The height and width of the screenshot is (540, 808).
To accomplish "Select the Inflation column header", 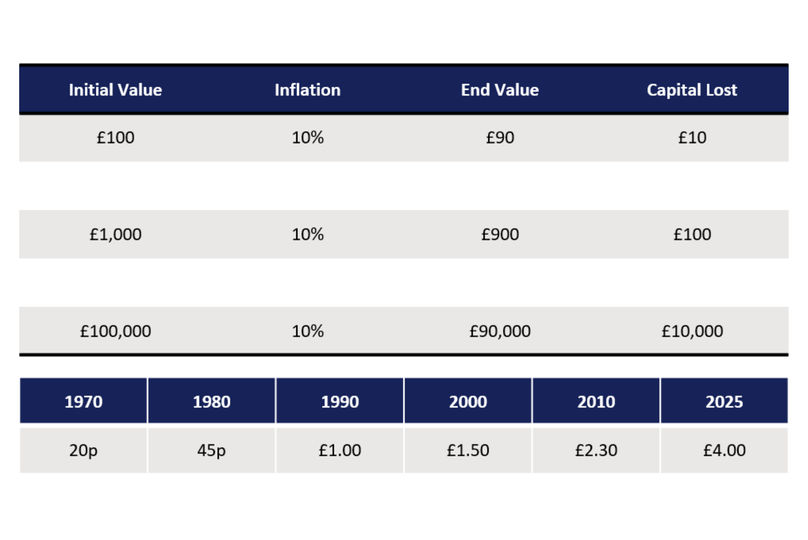I will (307, 90).
